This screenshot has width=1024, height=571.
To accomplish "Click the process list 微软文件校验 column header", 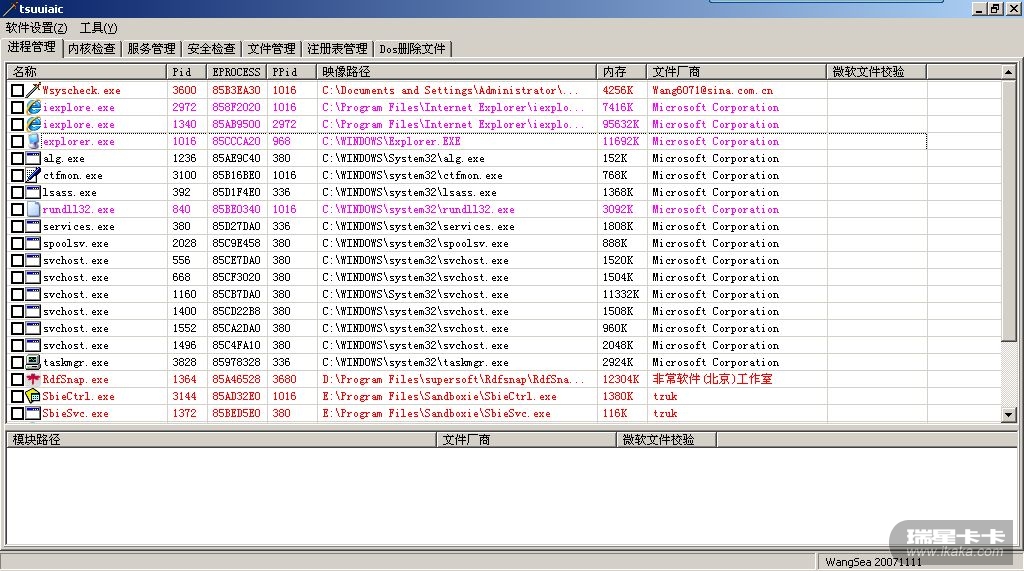I will click(877, 72).
